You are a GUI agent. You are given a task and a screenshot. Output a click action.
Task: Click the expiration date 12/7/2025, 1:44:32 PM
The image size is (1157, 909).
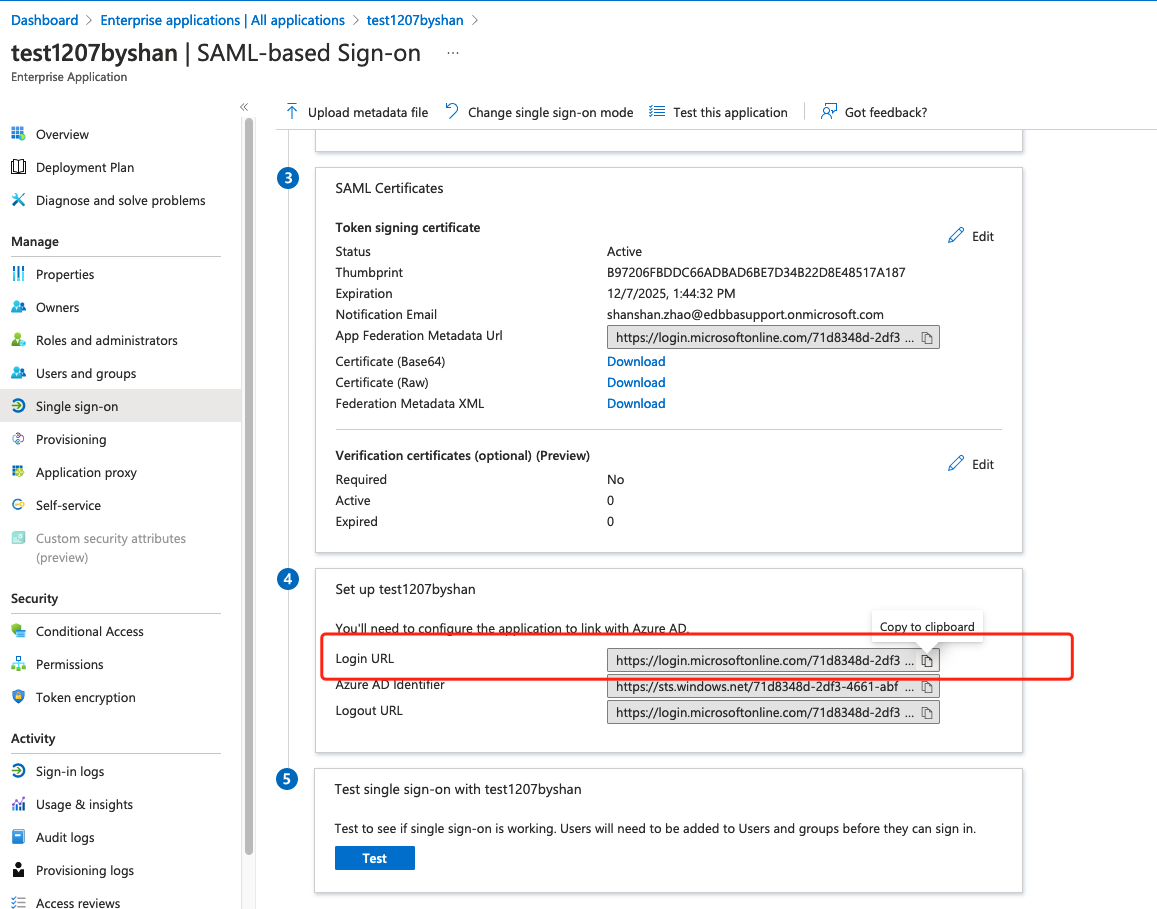click(671, 294)
